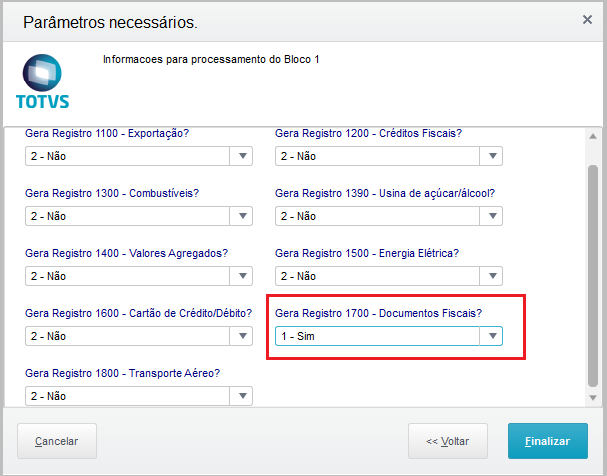The width and height of the screenshot is (607, 476).
Task: Open Registro 1100 Exportação dropdown arrow
Action: (x=242, y=156)
